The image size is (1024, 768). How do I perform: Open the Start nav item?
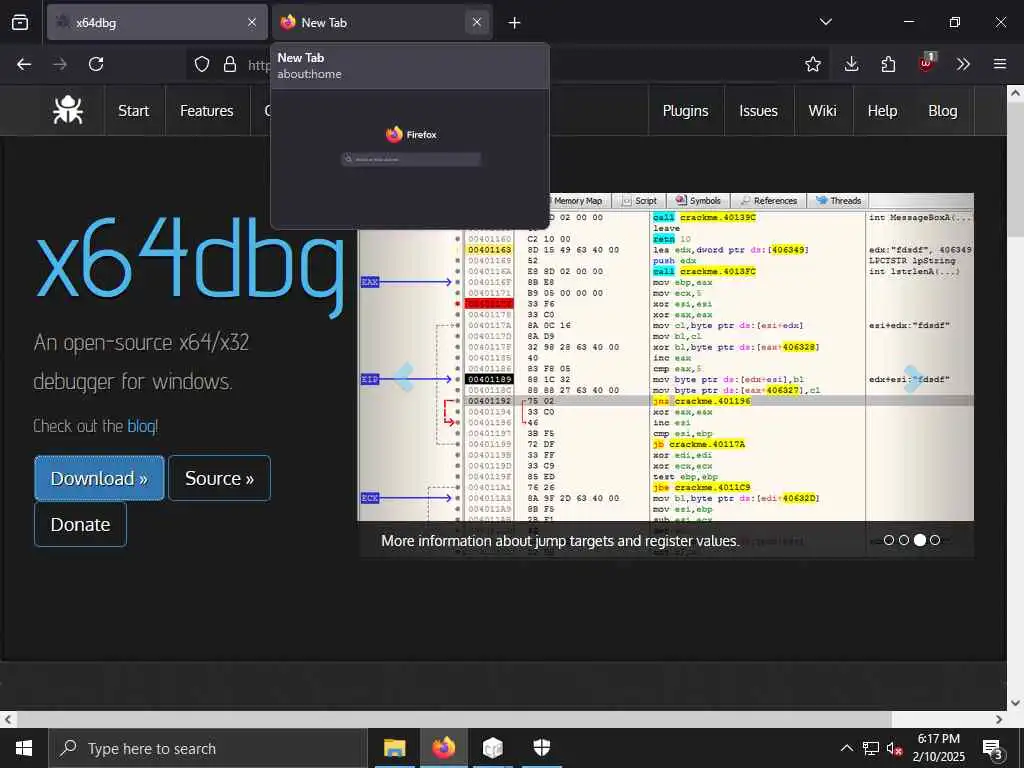pos(134,111)
